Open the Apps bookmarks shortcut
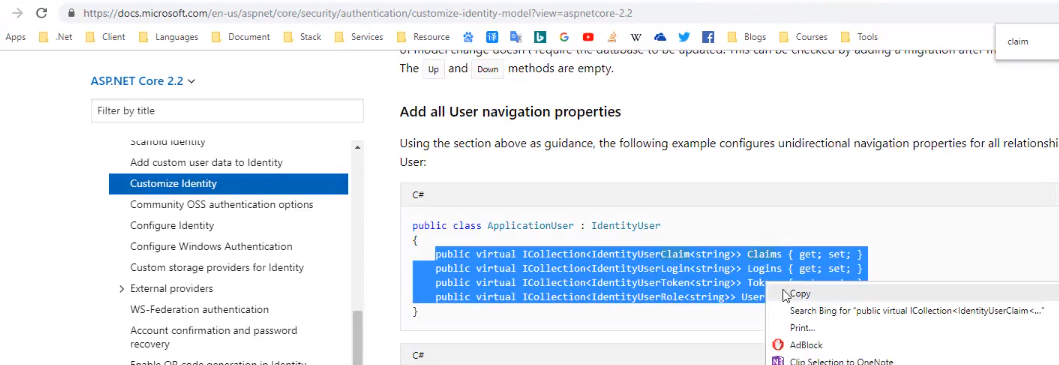The image size is (1059, 365). [16, 37]
